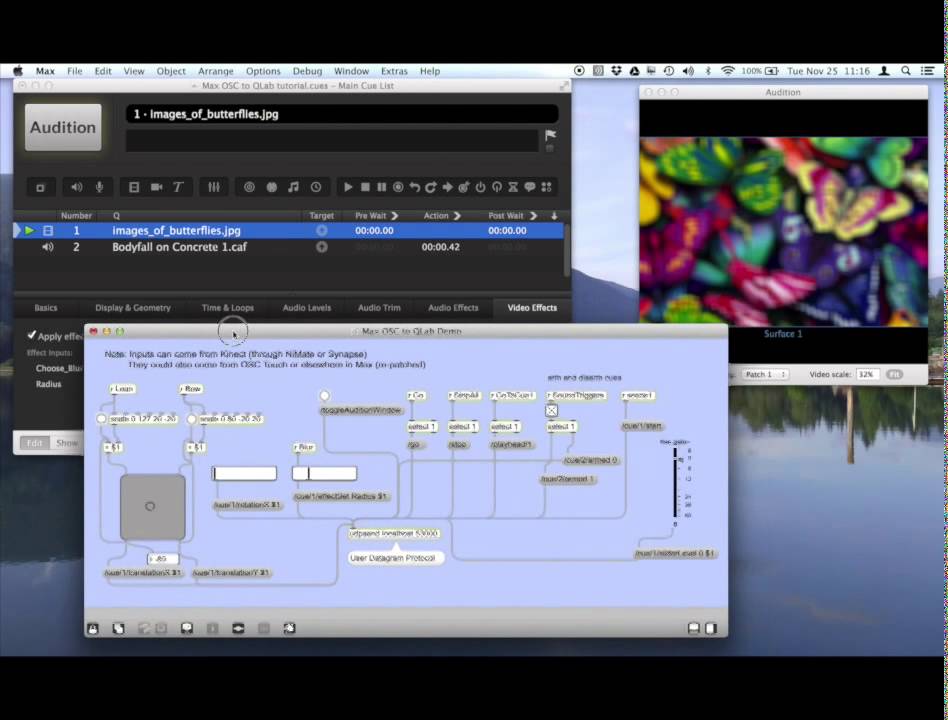Switch to the Audio Effects tab
The image size is (948, 720).
(x=453, y=308)
